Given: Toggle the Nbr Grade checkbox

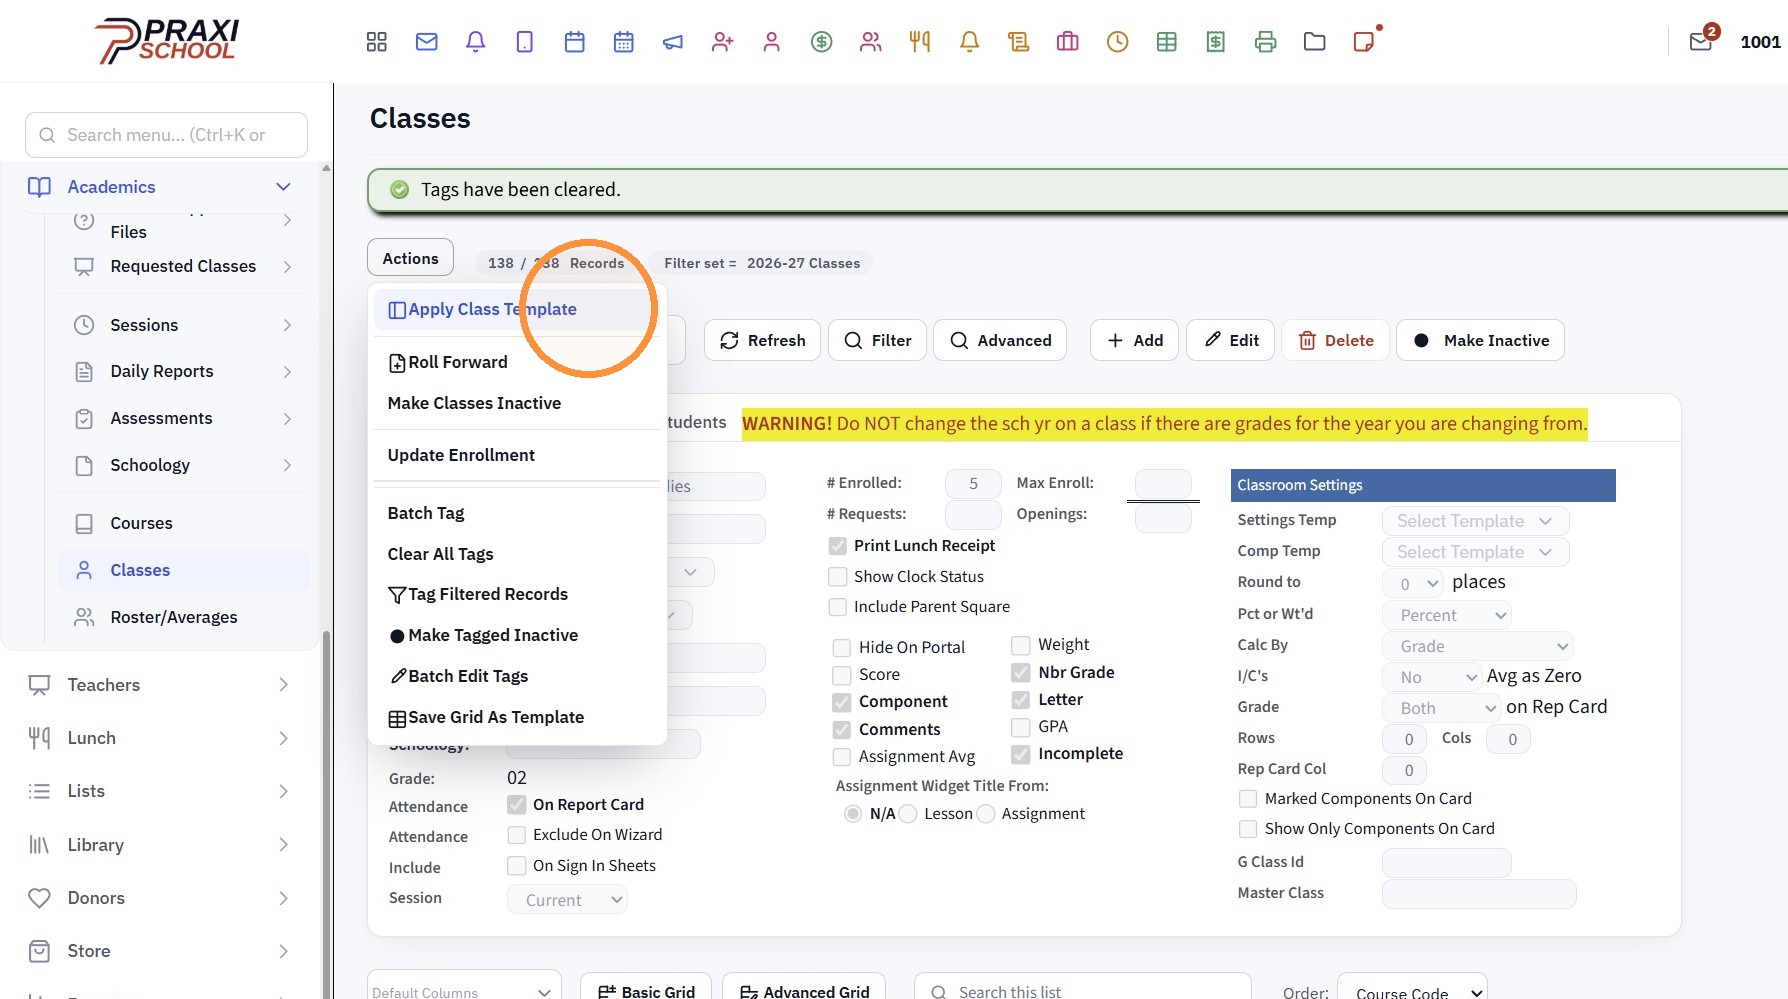Looking at the screenshot, I should pos(1021,673).
